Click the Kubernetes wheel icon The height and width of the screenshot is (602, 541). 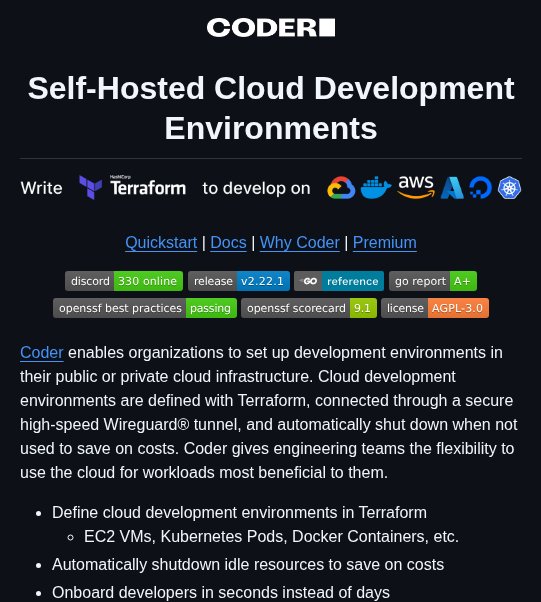coord(509,188)
